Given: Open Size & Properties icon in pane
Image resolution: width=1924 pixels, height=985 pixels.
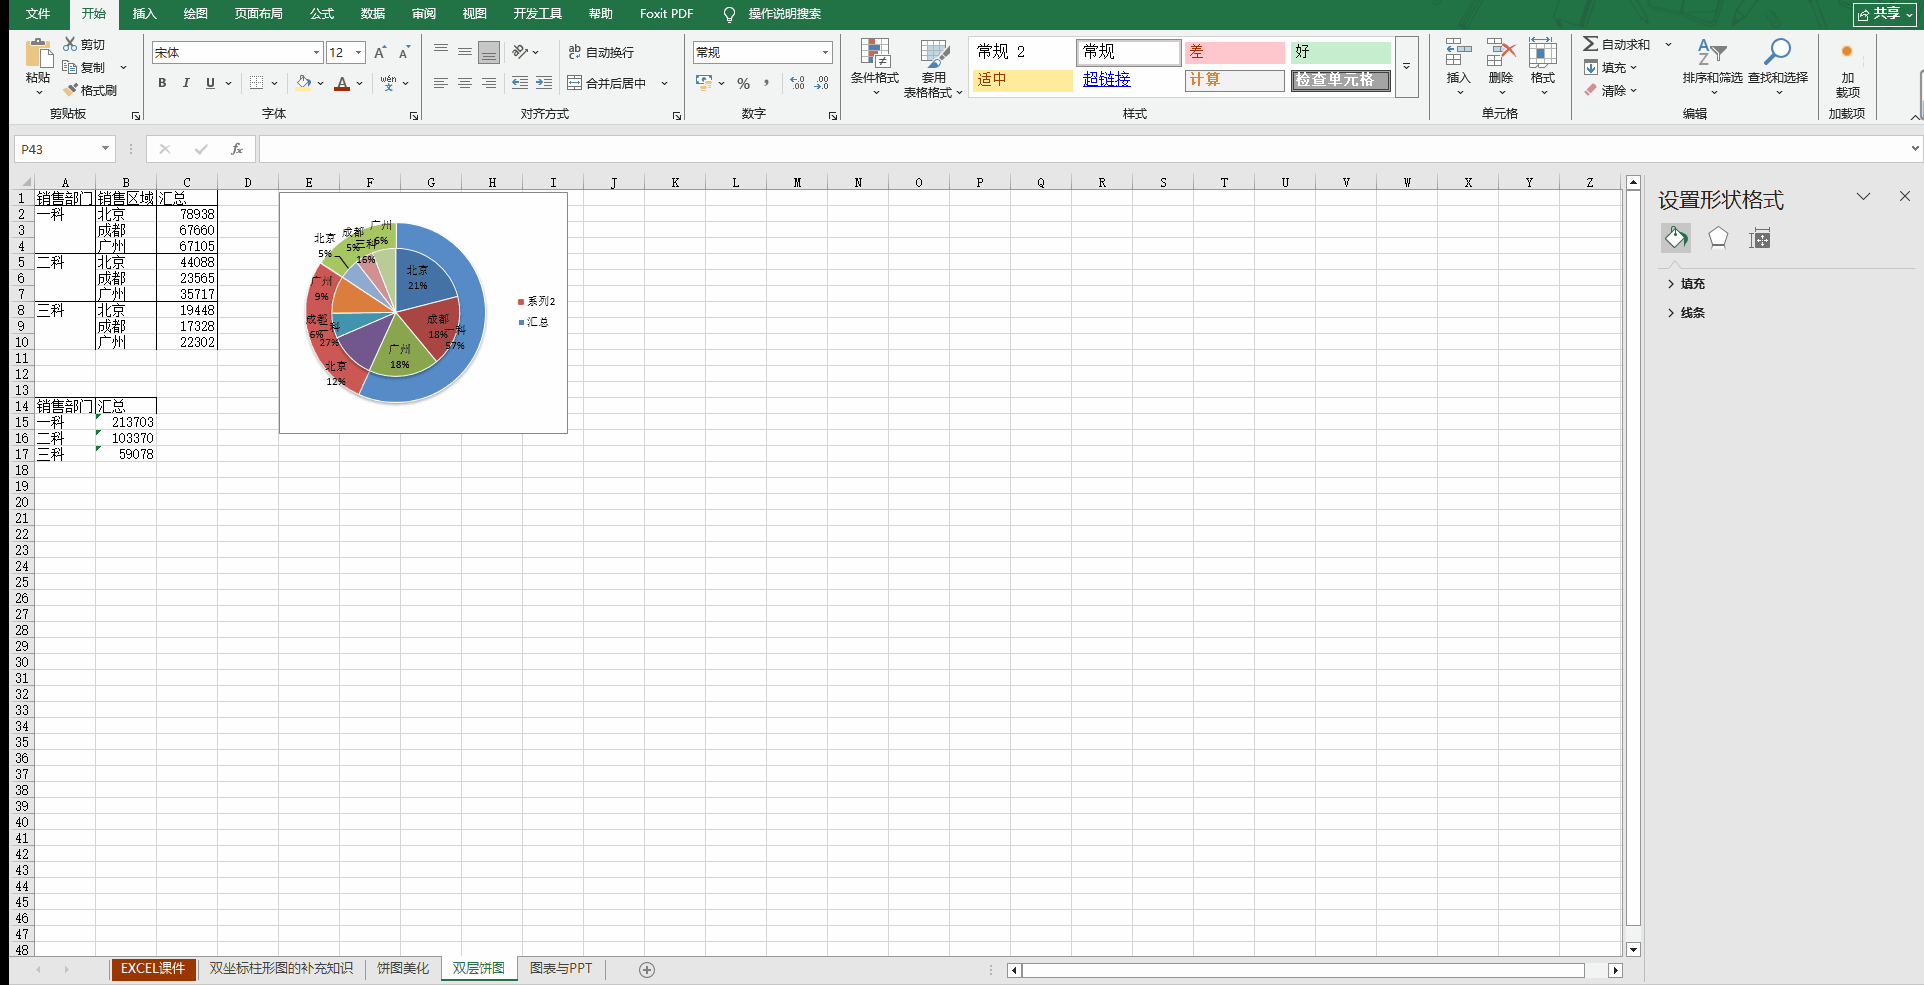Looking at the screenshot, I should tap(1760, 238).
